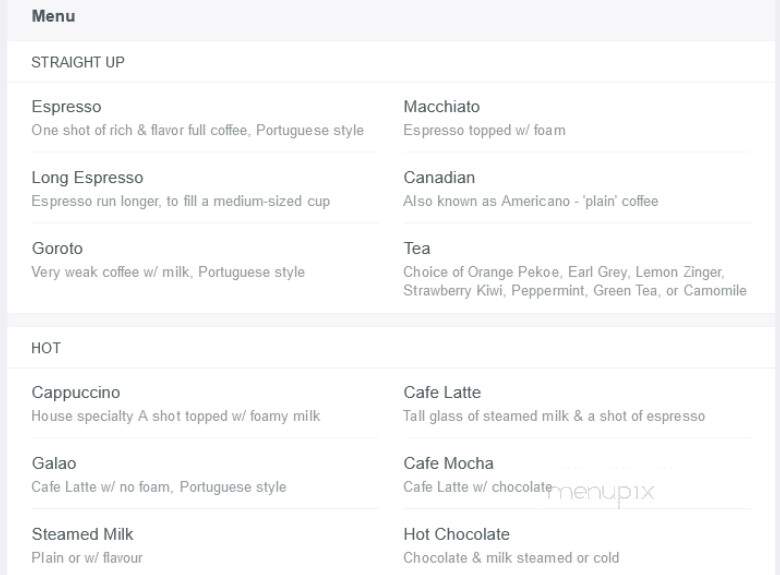The width and height of the screenshot is (780, 575).
Task: Select the Cafe Latte item
Action: [x=442, y=392]
